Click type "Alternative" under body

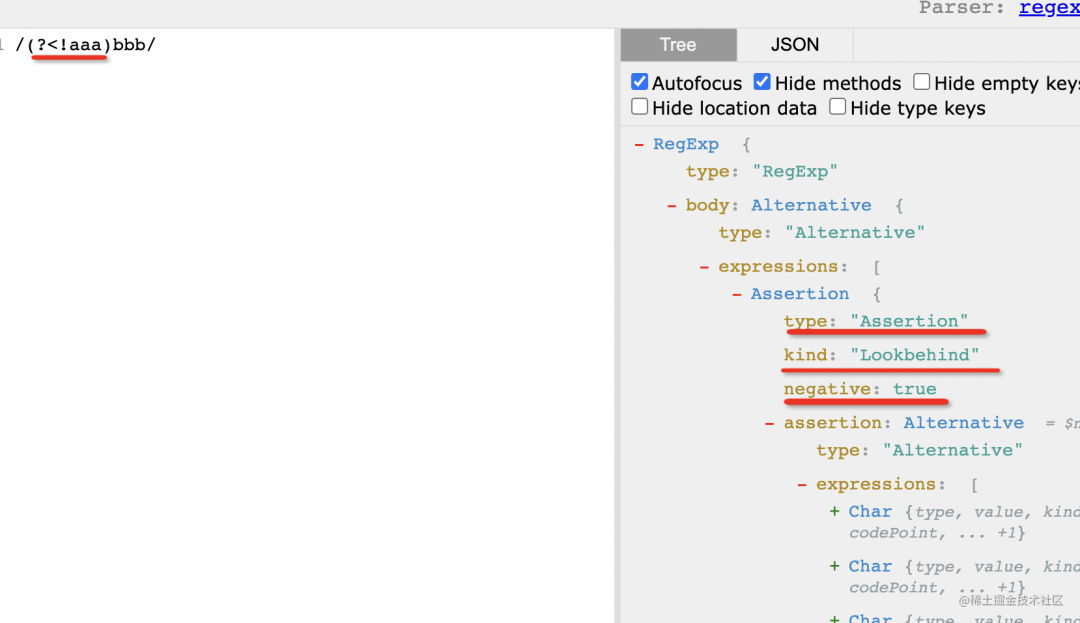pos(821,233)
